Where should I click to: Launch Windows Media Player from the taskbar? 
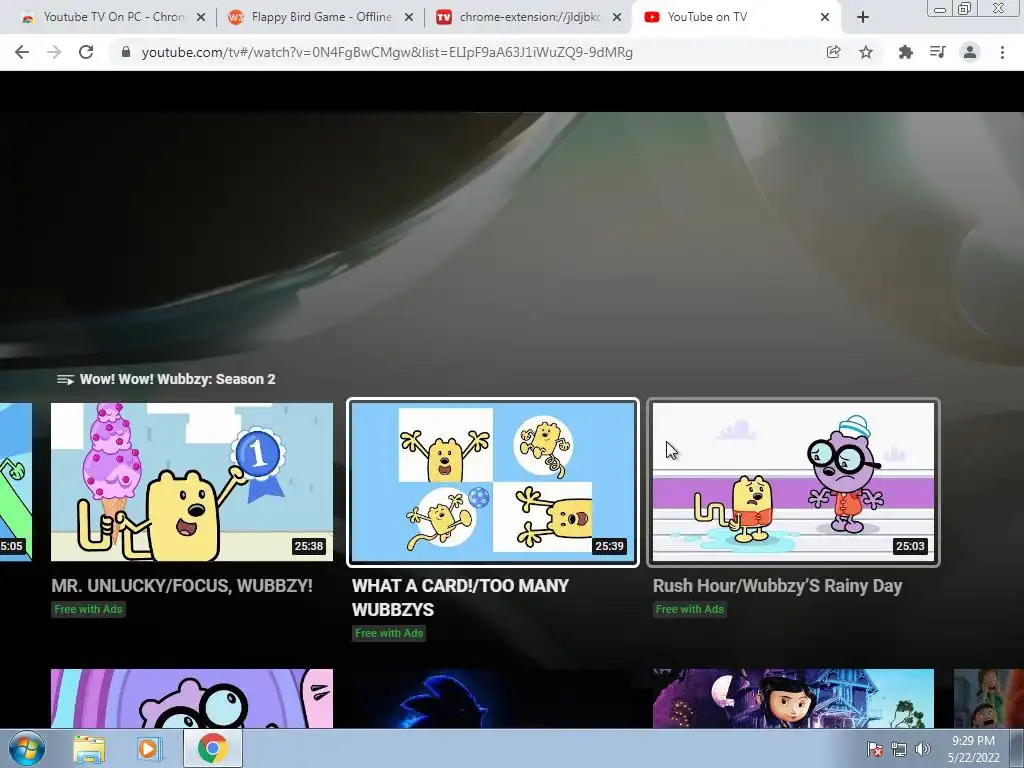point(149,749)
